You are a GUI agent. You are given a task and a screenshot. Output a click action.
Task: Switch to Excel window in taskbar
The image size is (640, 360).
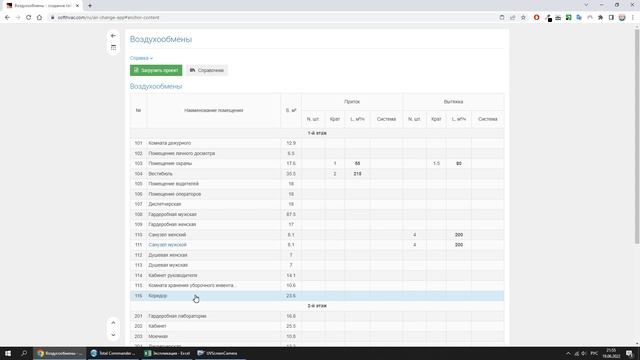(x=167, y=353)
